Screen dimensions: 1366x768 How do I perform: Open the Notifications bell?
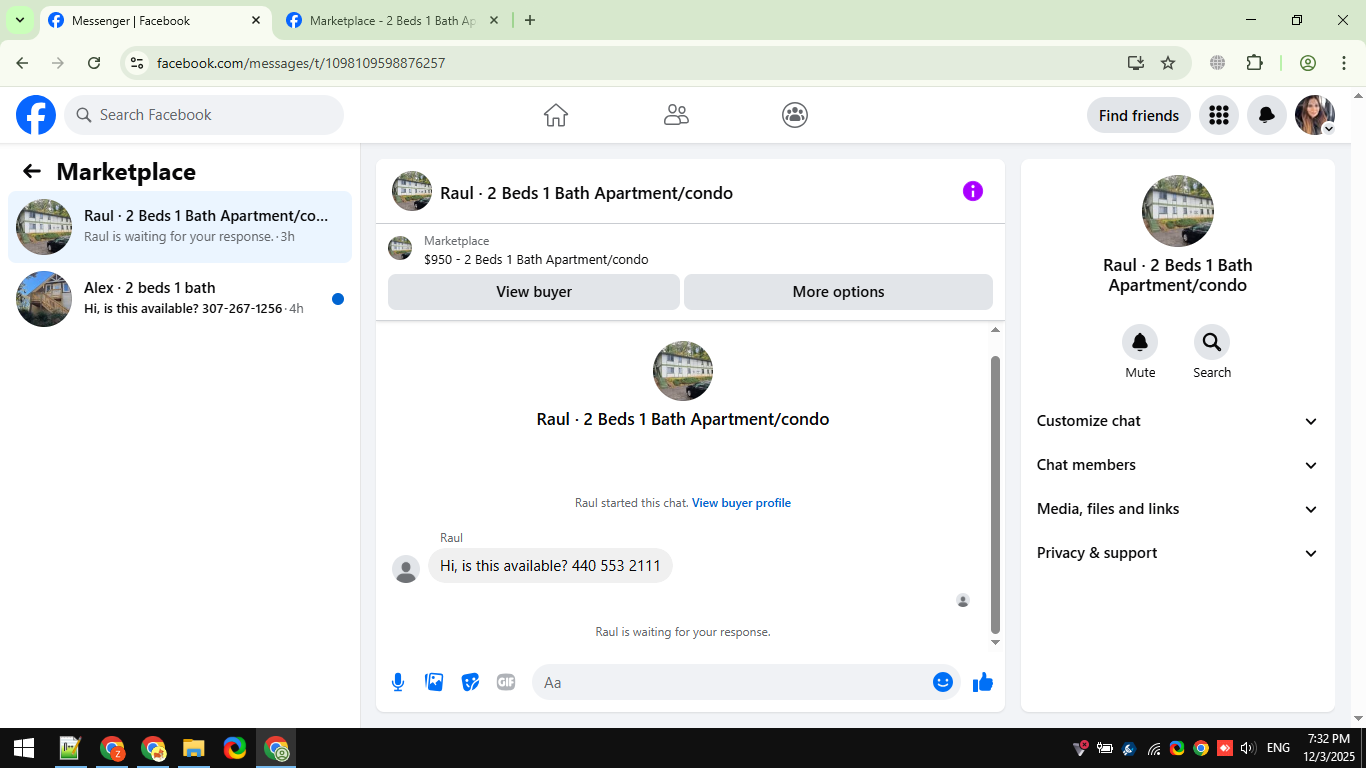pyautogui.click(x=1266, y=115)
